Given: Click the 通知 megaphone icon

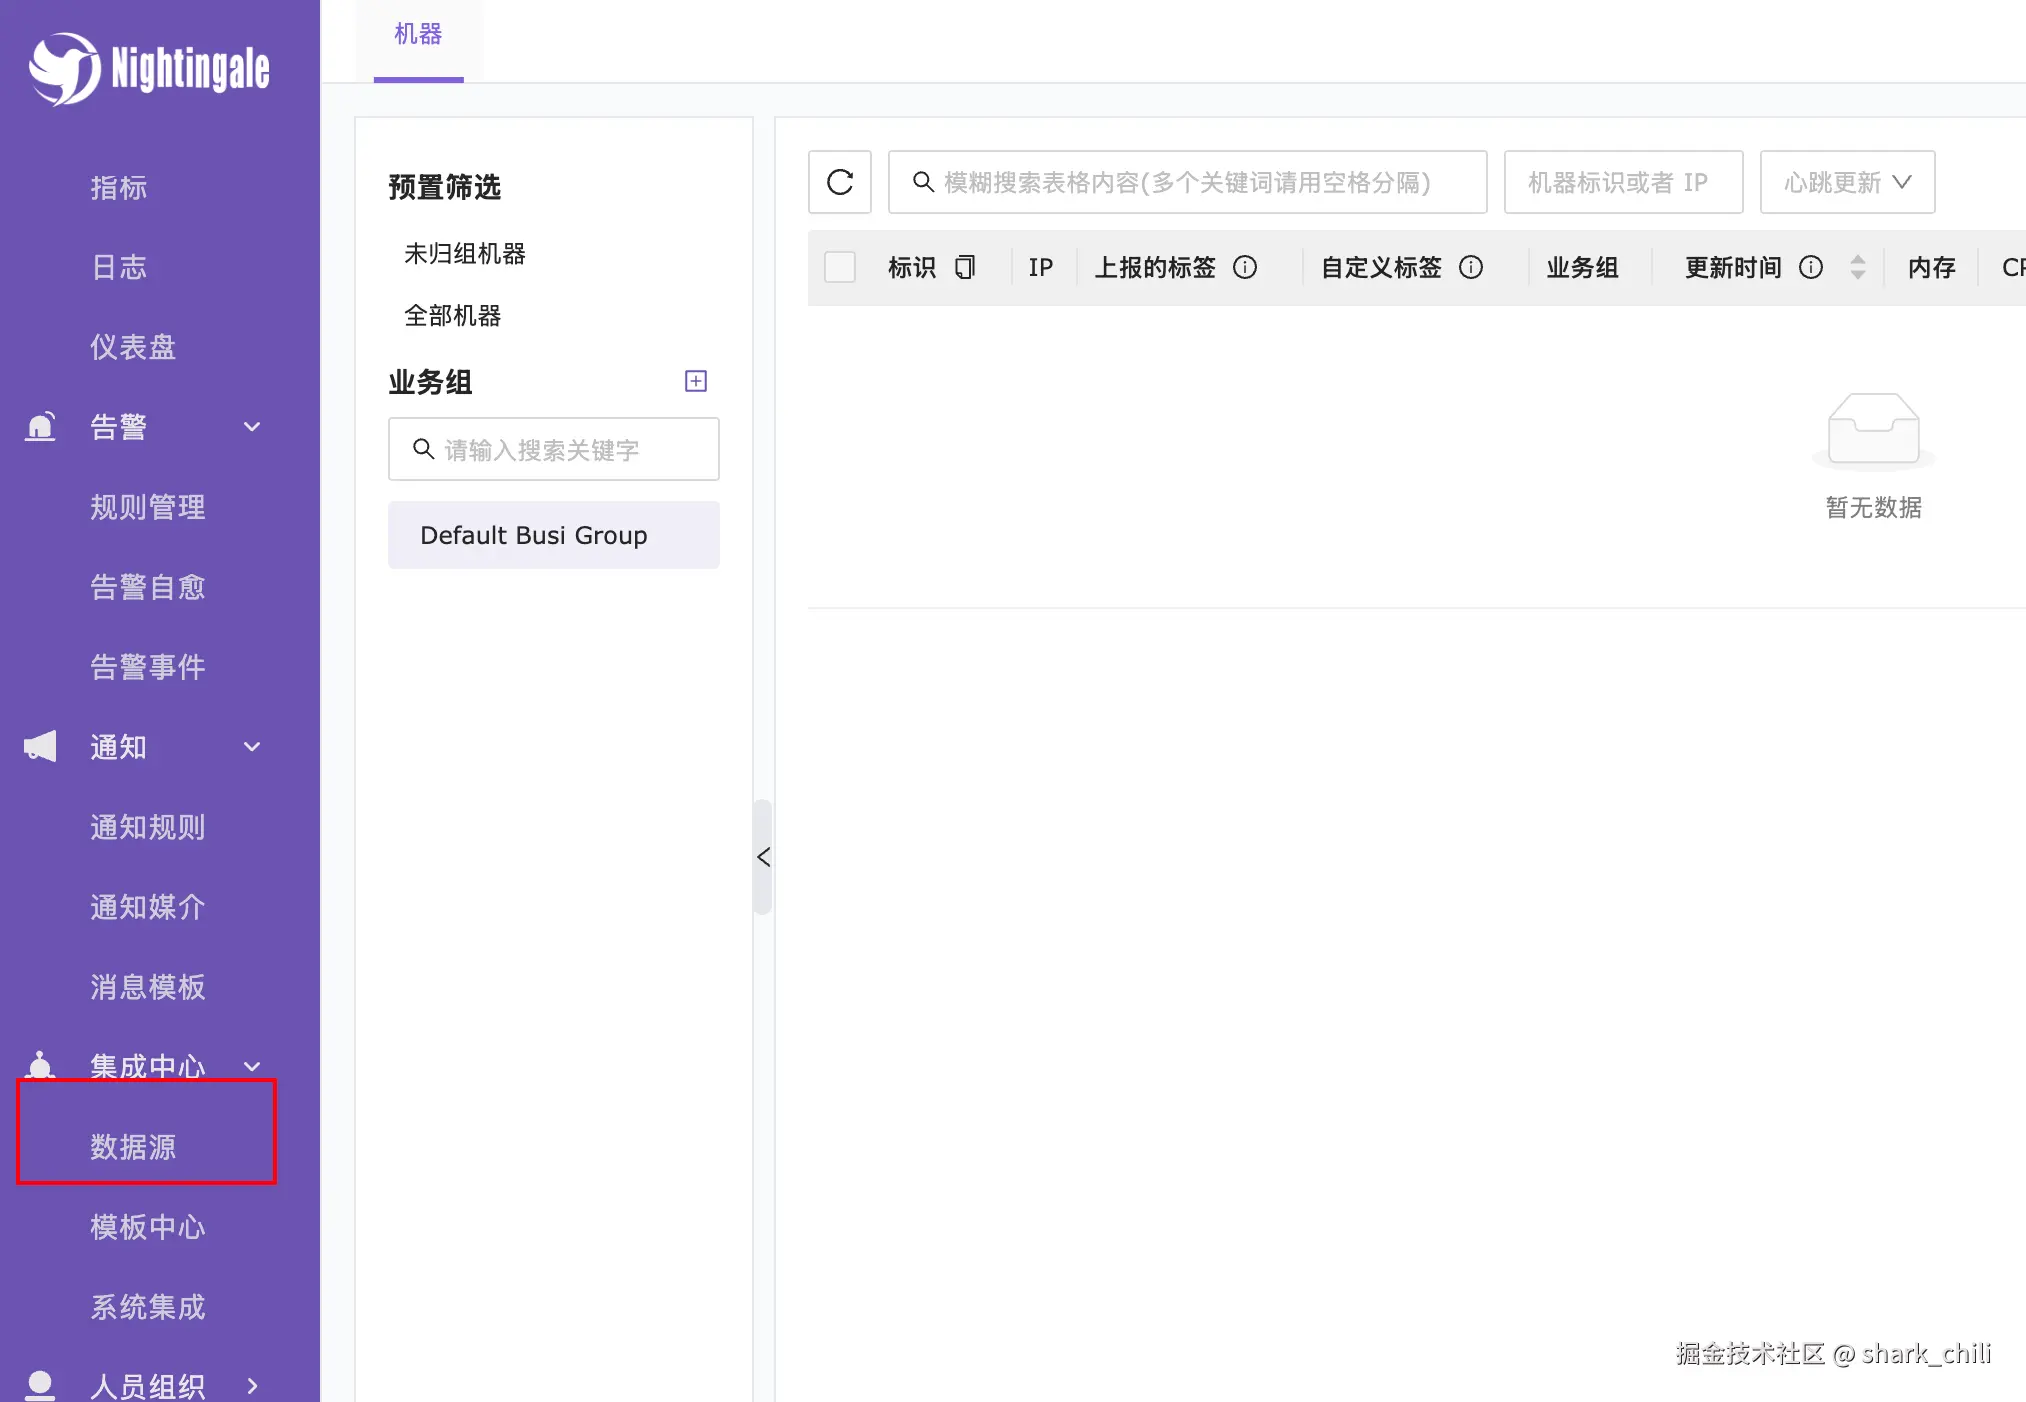Looking at the screenshot, I should [40, 746].
